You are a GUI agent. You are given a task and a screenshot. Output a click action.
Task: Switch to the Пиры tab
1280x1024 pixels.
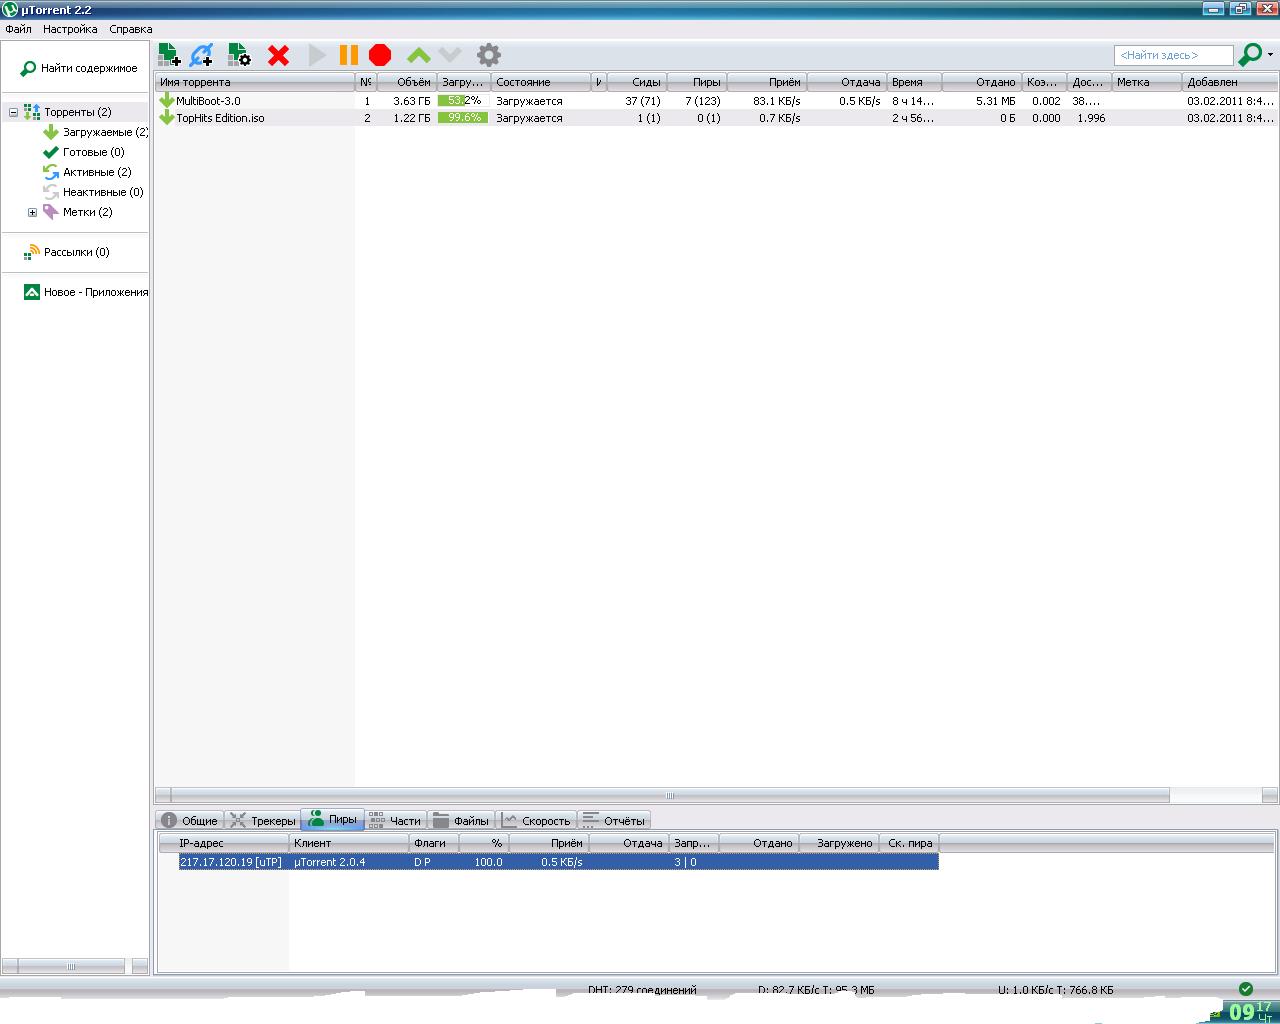[x=332, y=819]
